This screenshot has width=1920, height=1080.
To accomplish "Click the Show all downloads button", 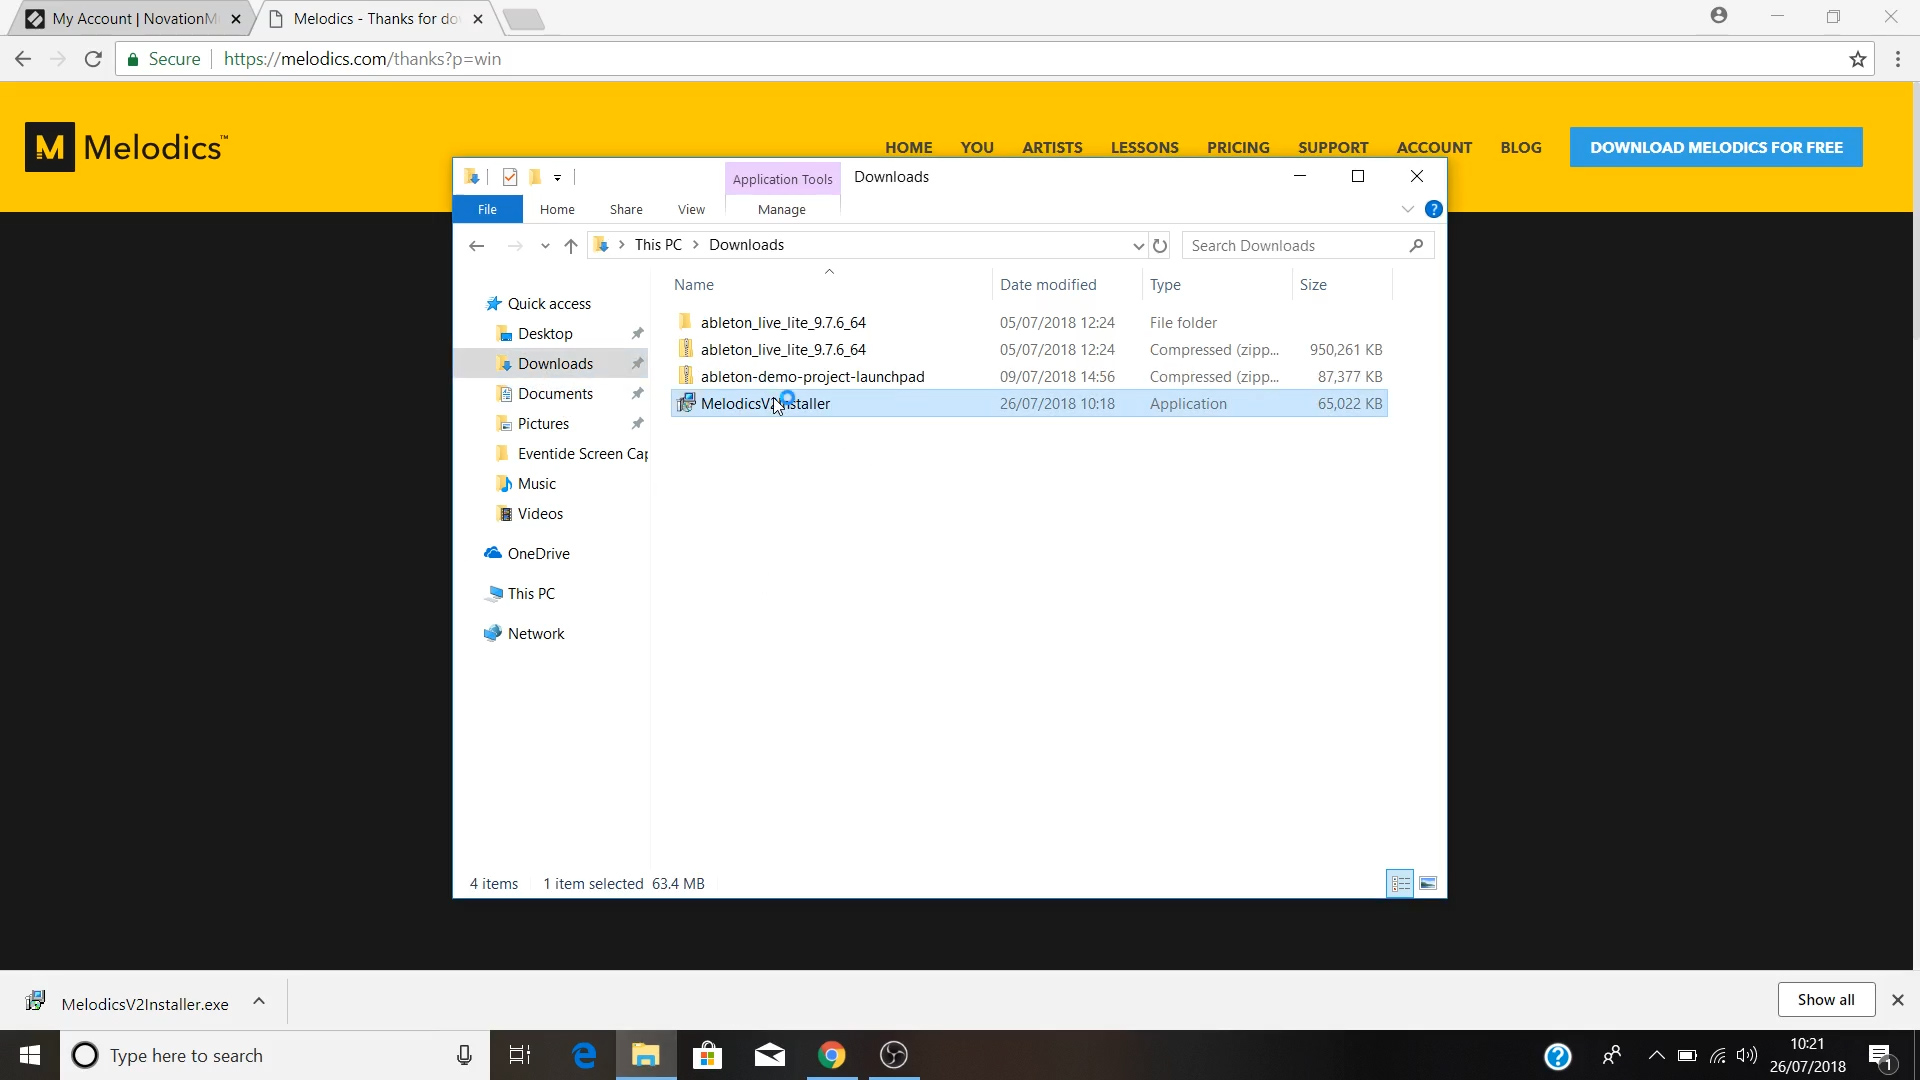I will [1826, 1000].
